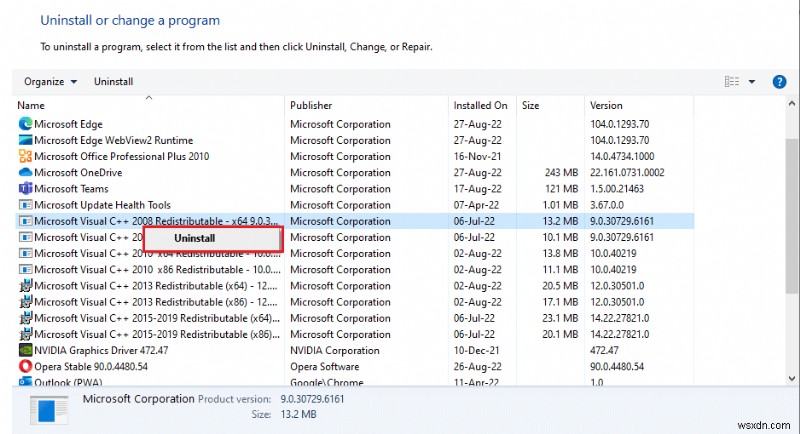Image resolution: width=800 pixels, height=434 pixels.
Task: Select Visual C++ 2015-2019 Redistributable (x86) entry
Action: (157, 334)
